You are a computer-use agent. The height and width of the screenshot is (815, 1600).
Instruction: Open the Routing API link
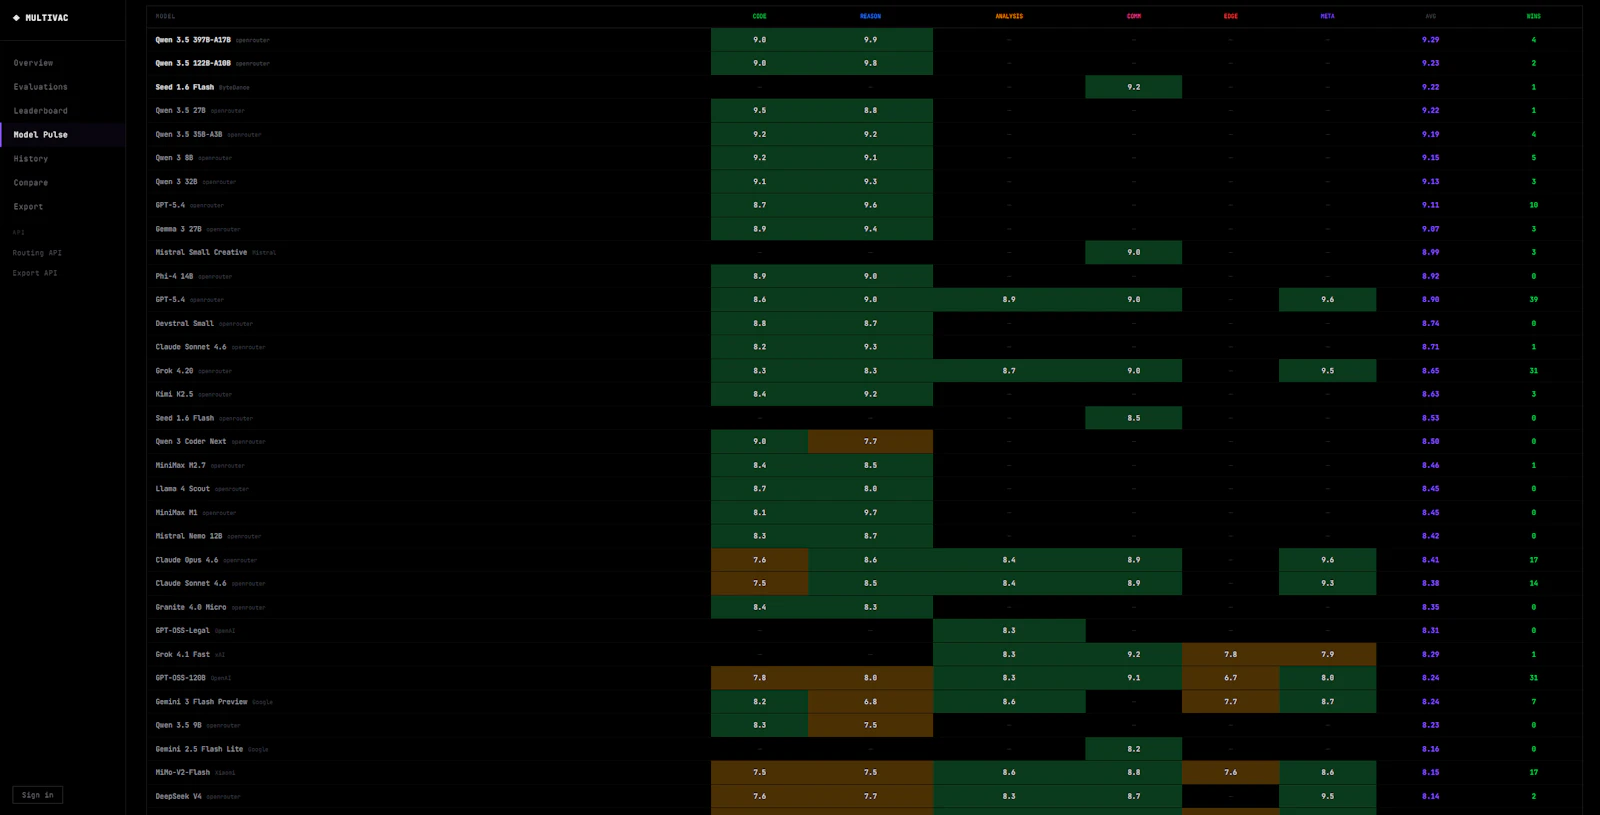coord(37,253)
